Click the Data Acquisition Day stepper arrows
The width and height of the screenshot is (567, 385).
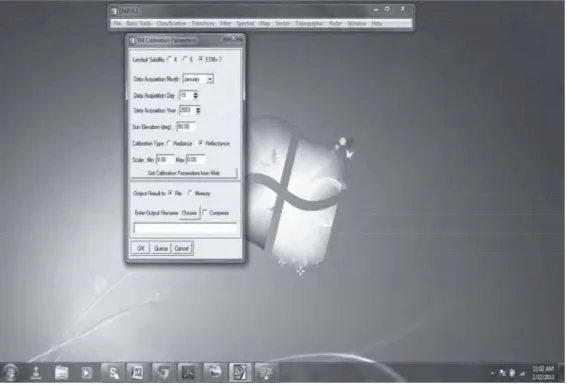tap(195, 95)
